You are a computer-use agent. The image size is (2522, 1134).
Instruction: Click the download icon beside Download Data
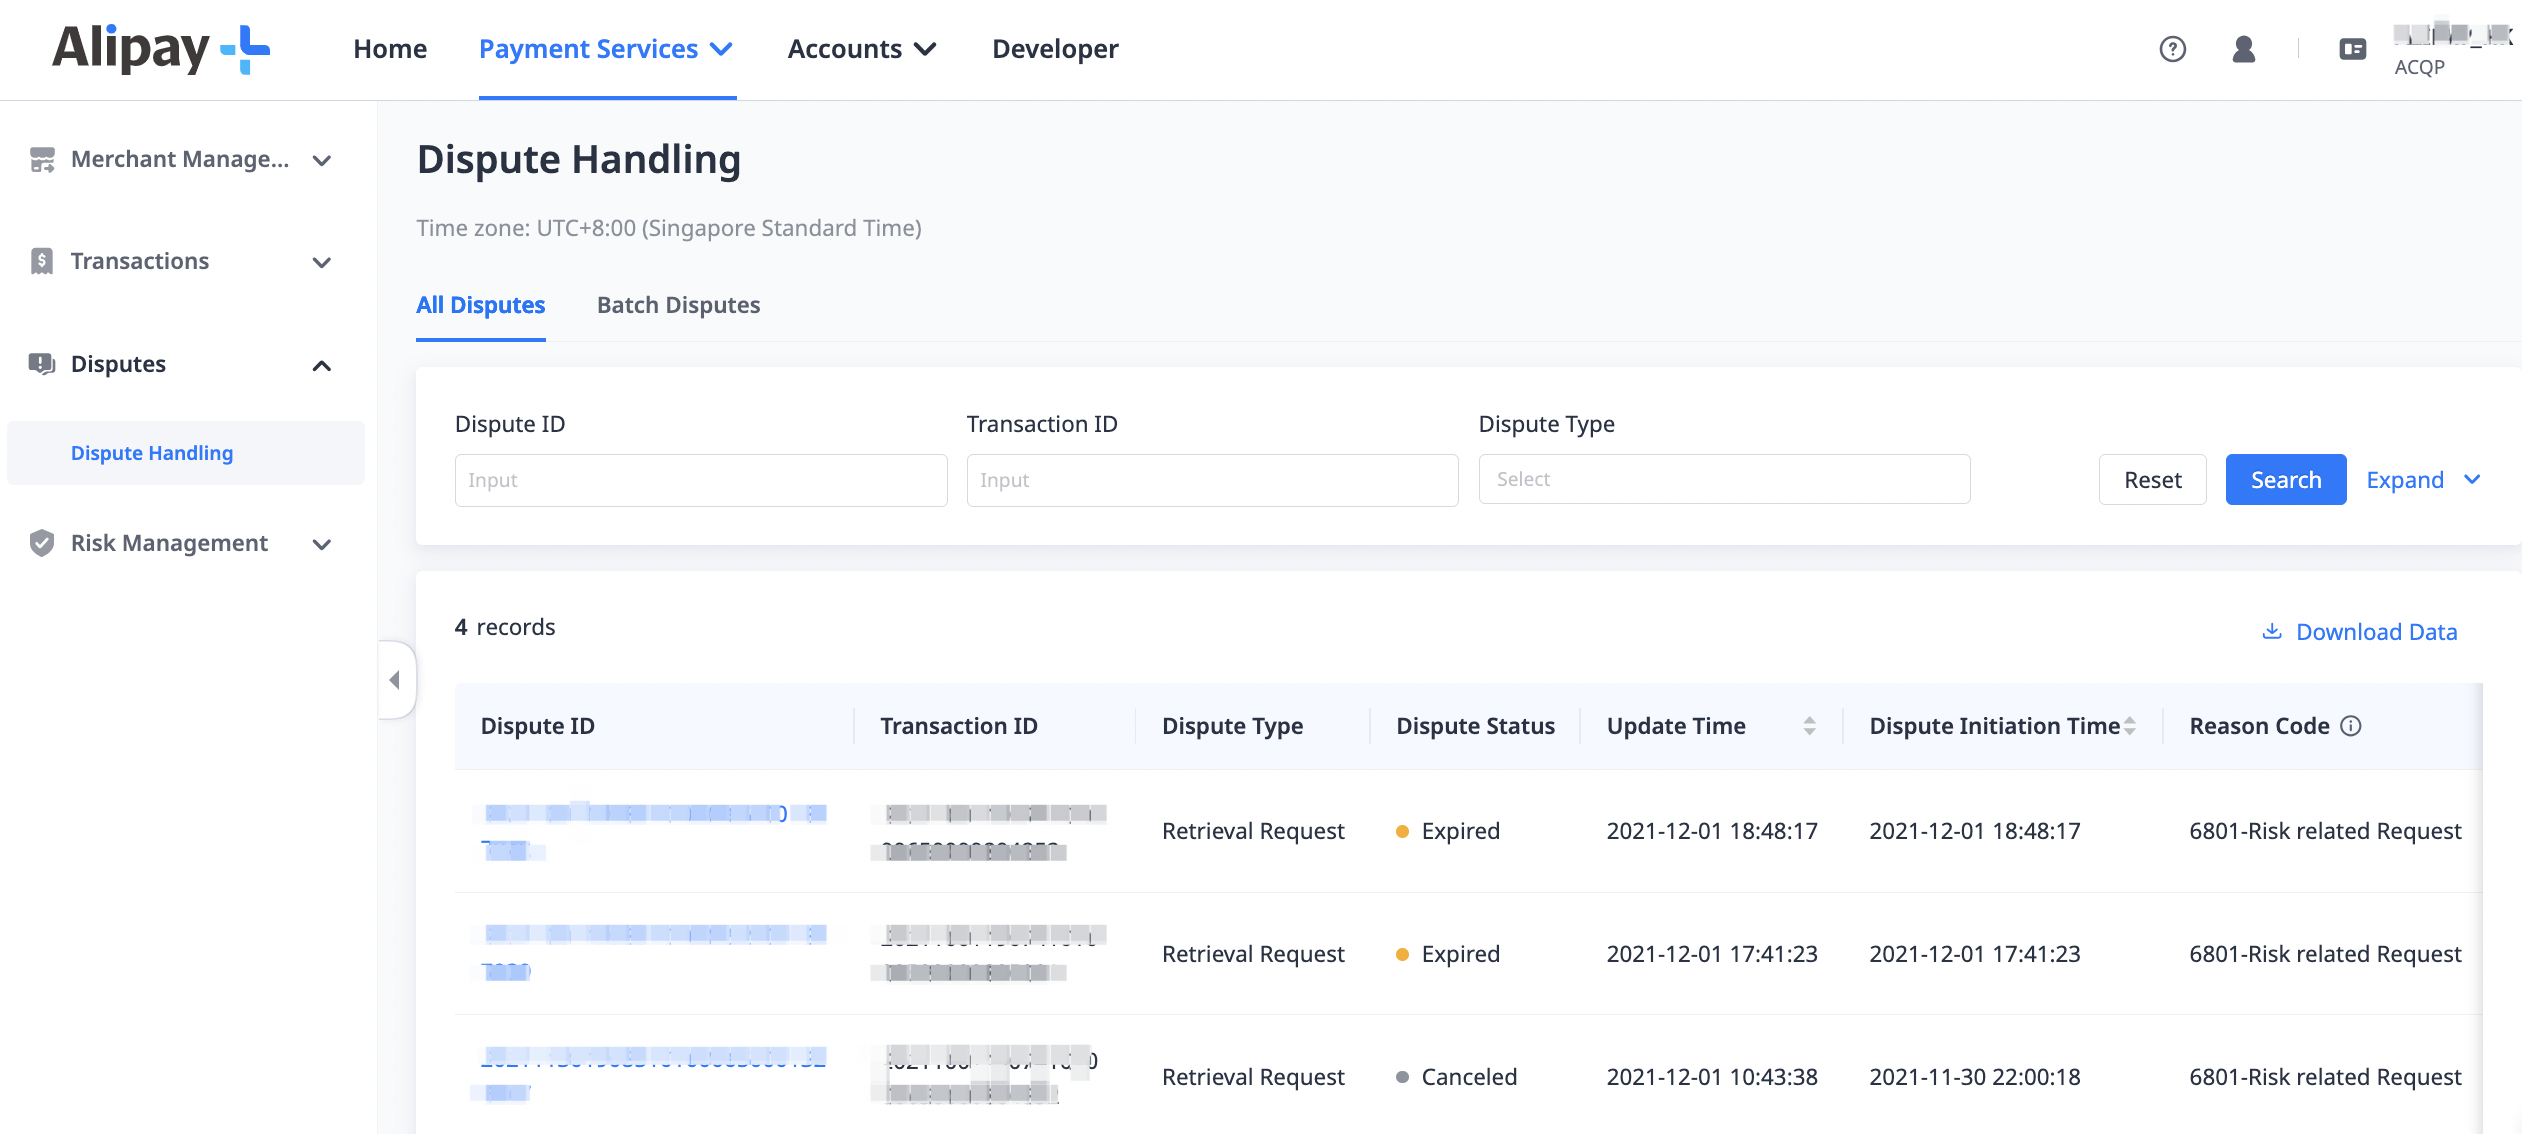[x=2273, y=631]
